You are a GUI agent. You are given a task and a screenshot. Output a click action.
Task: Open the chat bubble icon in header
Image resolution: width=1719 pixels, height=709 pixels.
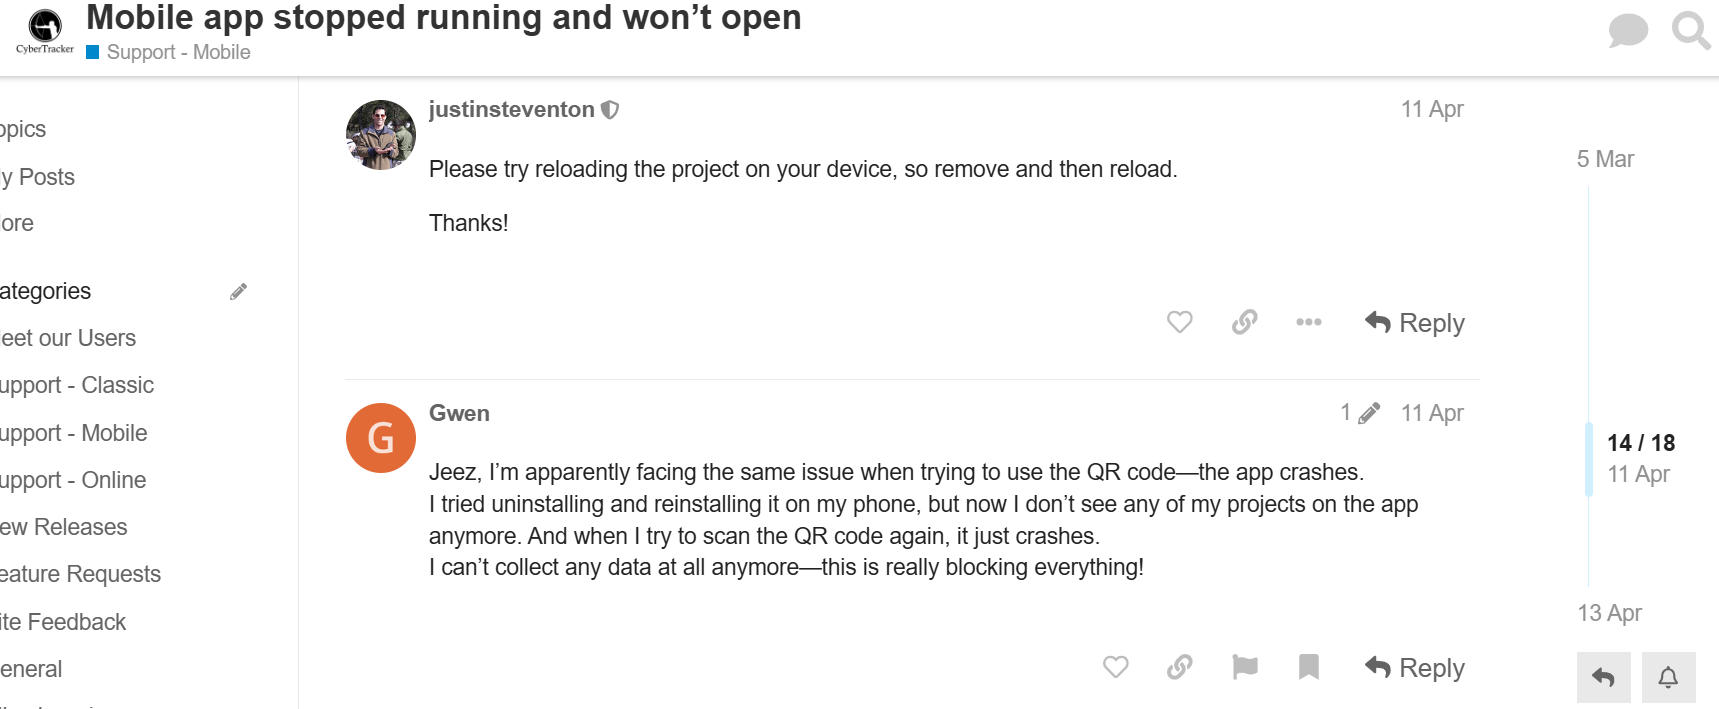[x=1628, y=30]
